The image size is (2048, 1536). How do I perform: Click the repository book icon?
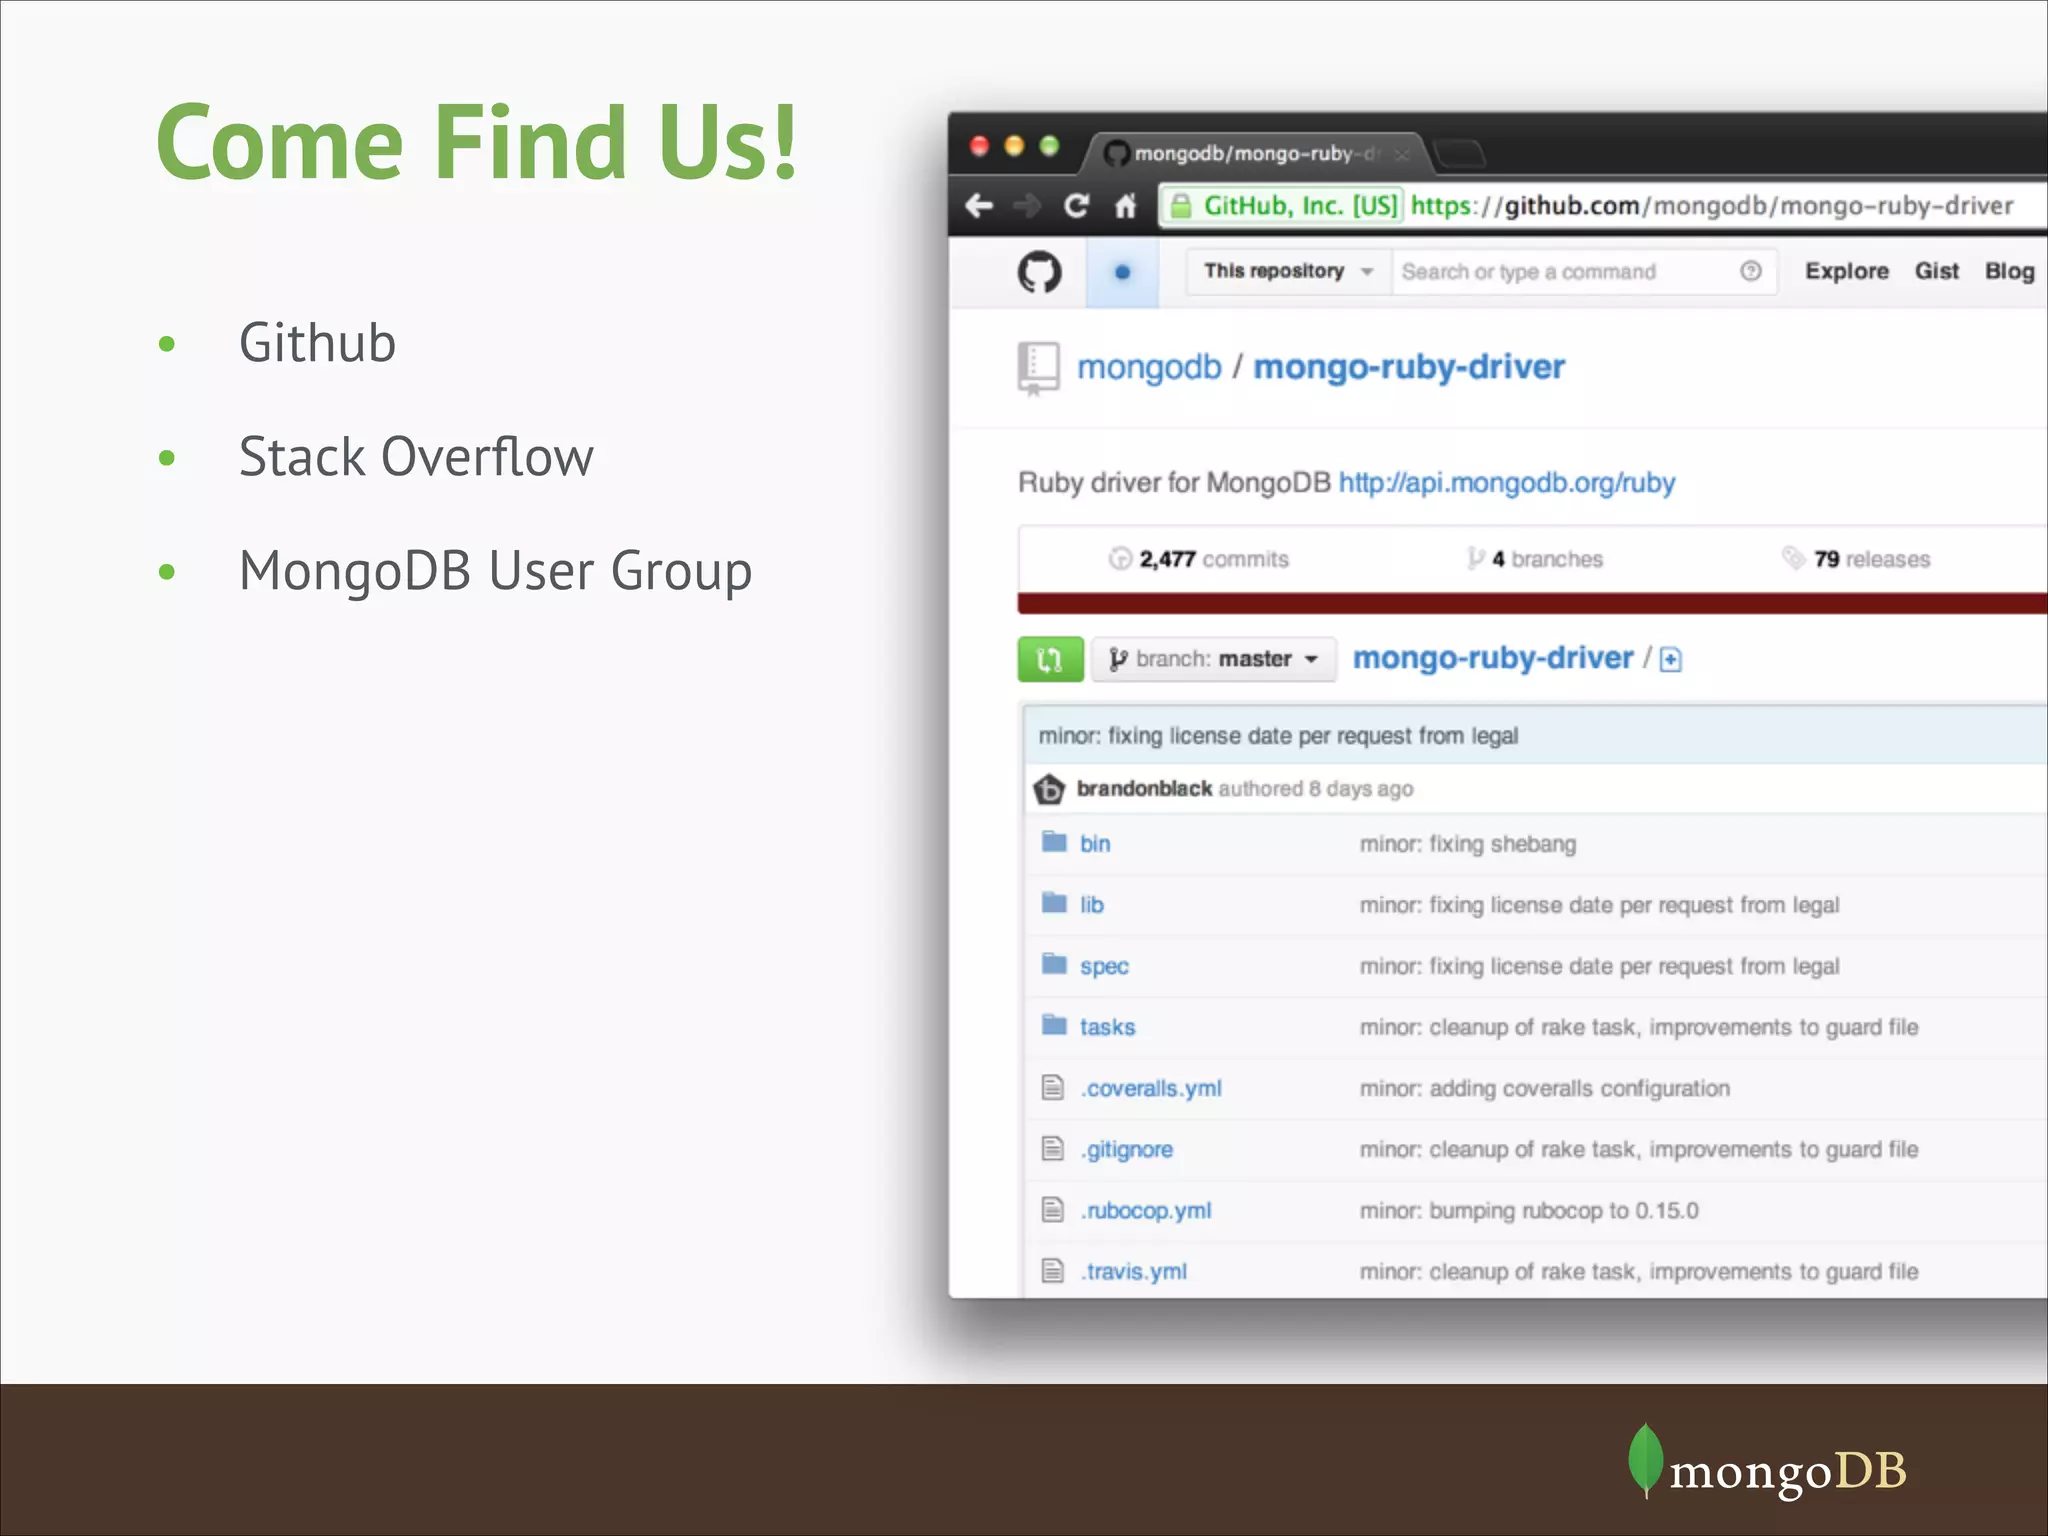tap(1038, 369)
